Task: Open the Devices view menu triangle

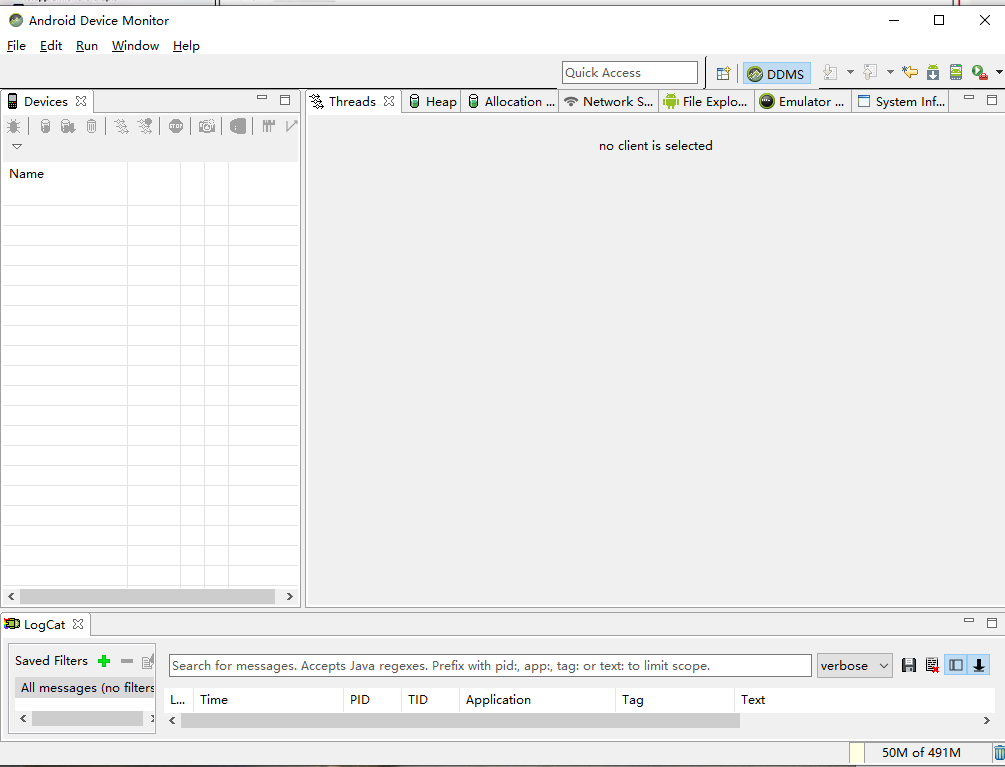Action: point(17,147)
